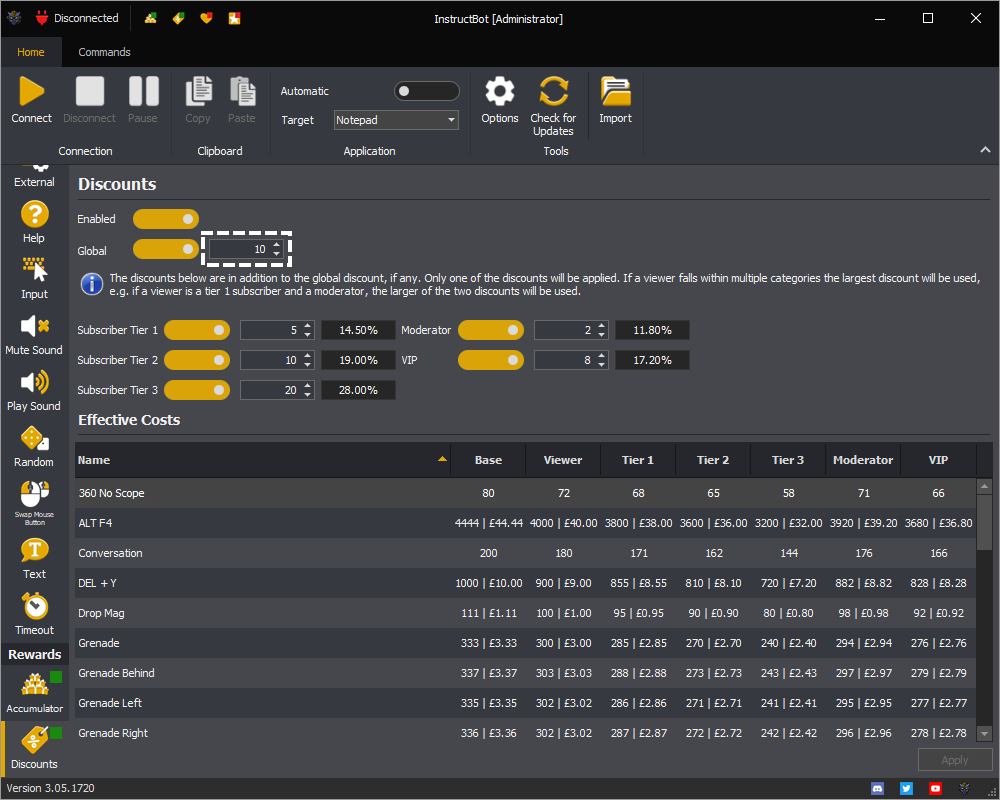Open the Accumulator rewards icon
Screen dimensions: 1000x800
pos(34,685)
